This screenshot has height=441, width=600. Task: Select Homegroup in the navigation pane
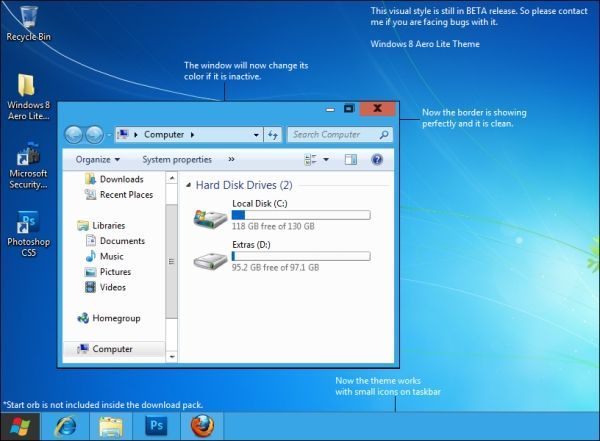coord(109,318)
